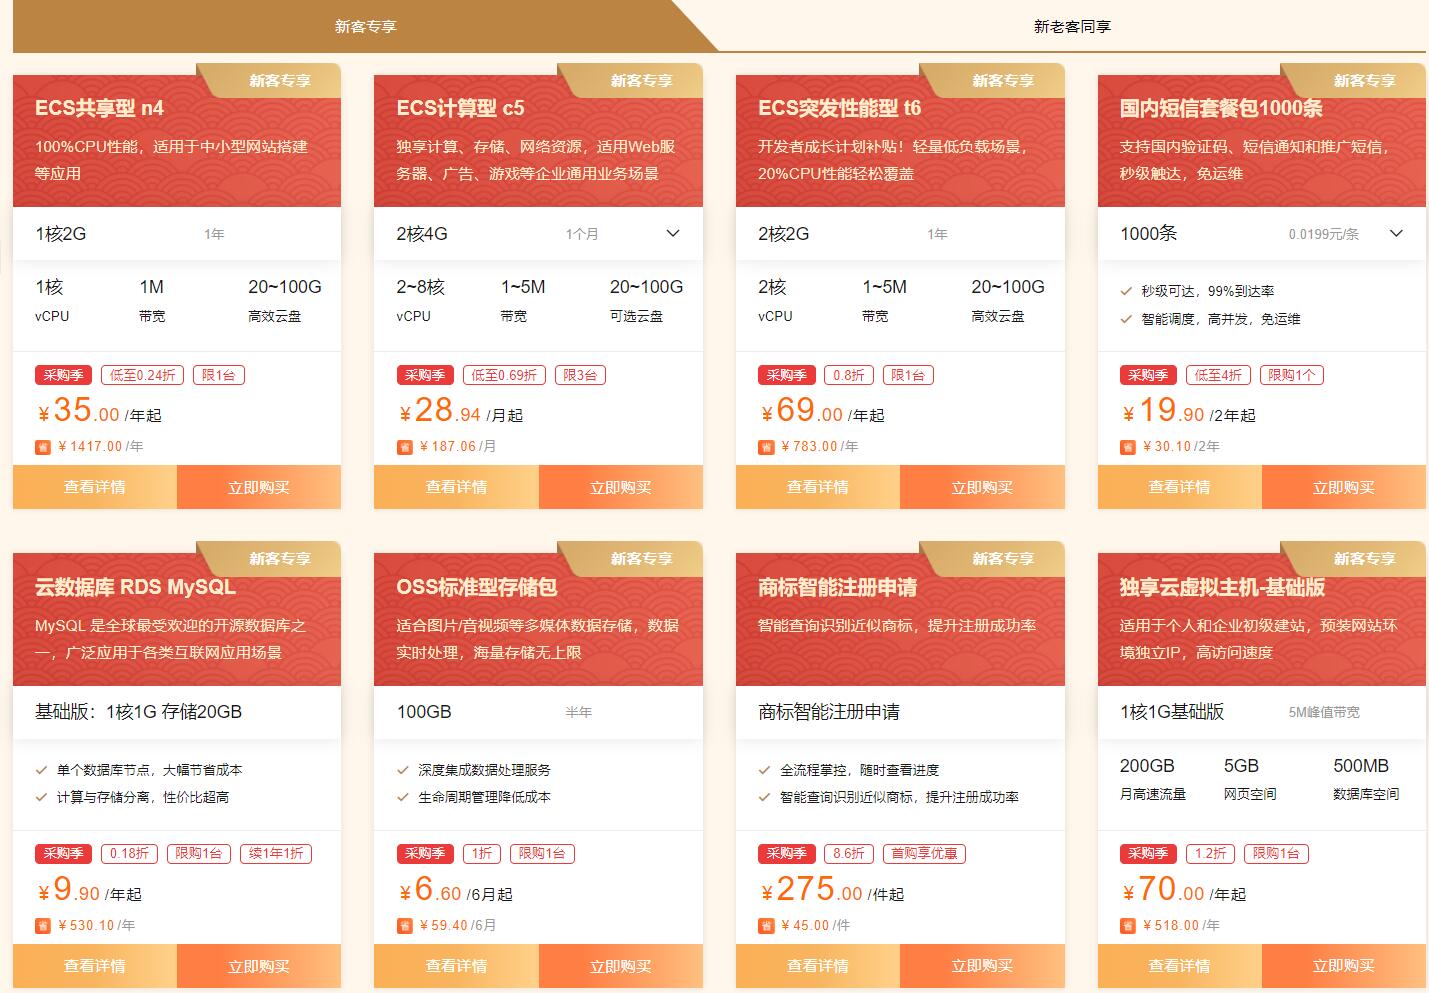The height and width of the screenshot is (993, 1429).
Task: Click 首购享优惠 tag
Action: click(924, 854)
